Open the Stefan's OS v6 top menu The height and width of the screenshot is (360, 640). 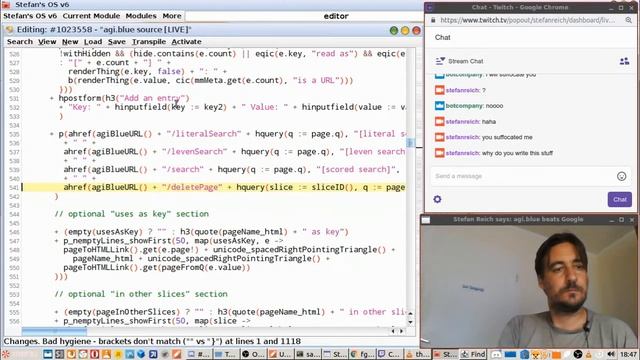pos(30,16)
